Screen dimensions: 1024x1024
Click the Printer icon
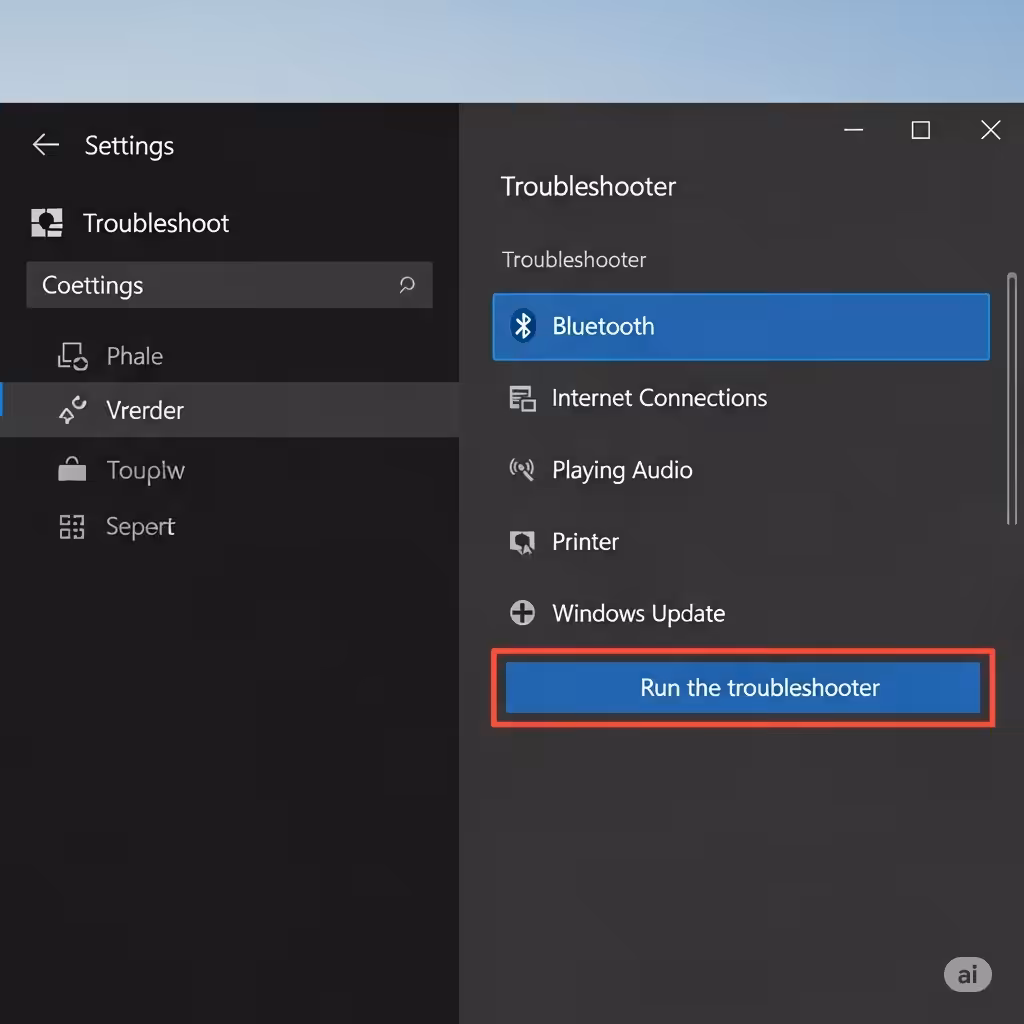pyautogui.click(x=522, y=541)
